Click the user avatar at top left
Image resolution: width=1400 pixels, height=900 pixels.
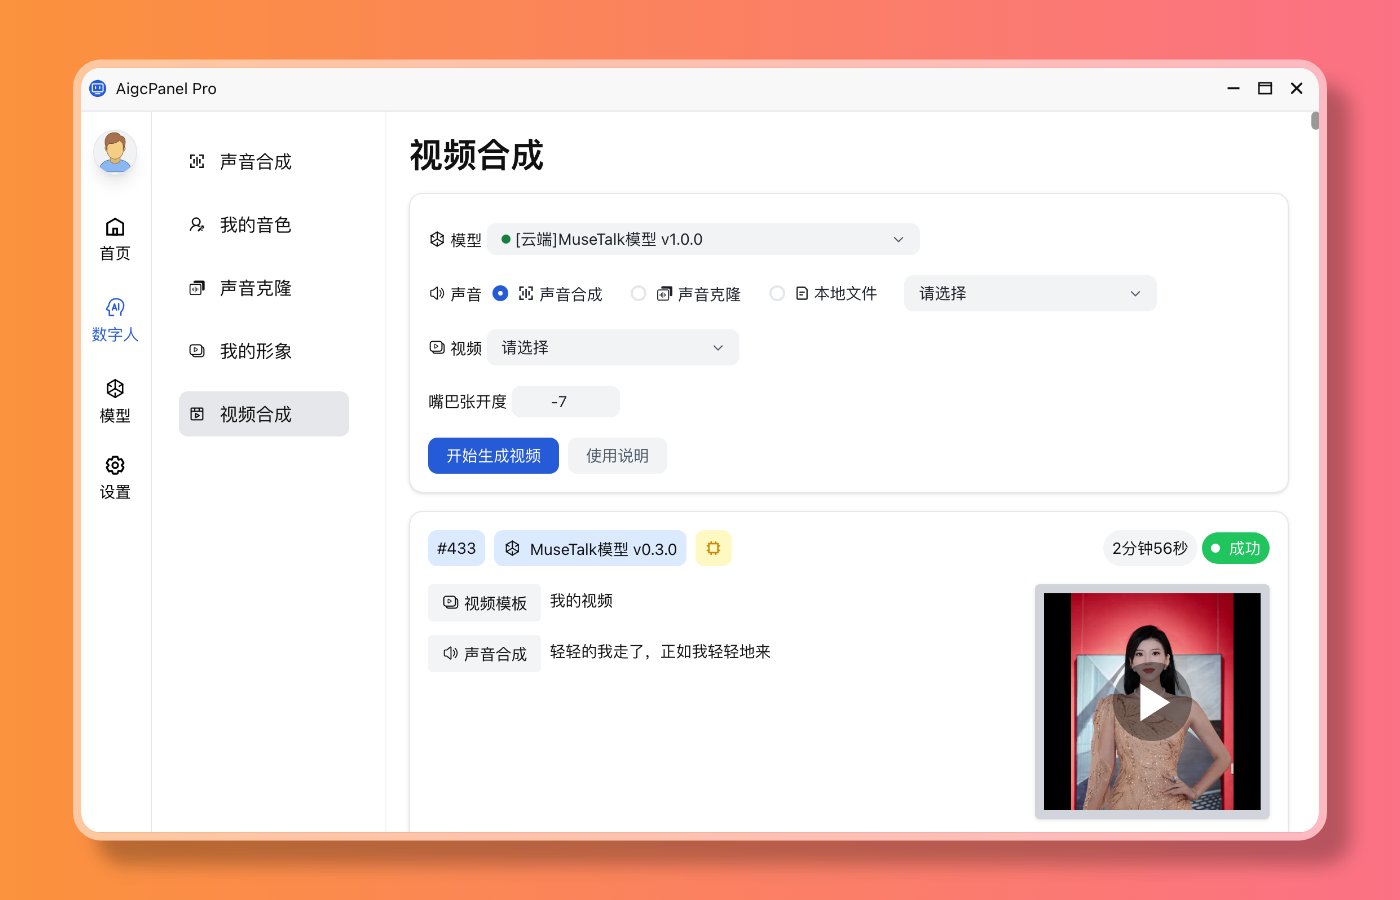pos(115,152)
